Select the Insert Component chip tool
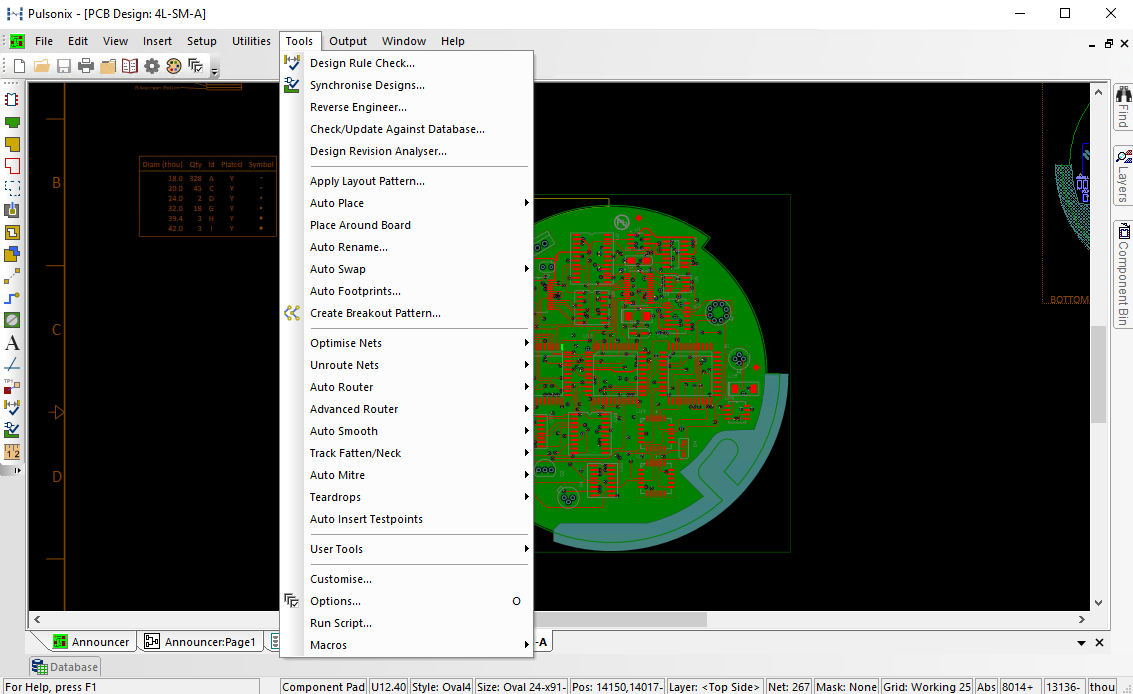1133x694 pixels. 12,100
